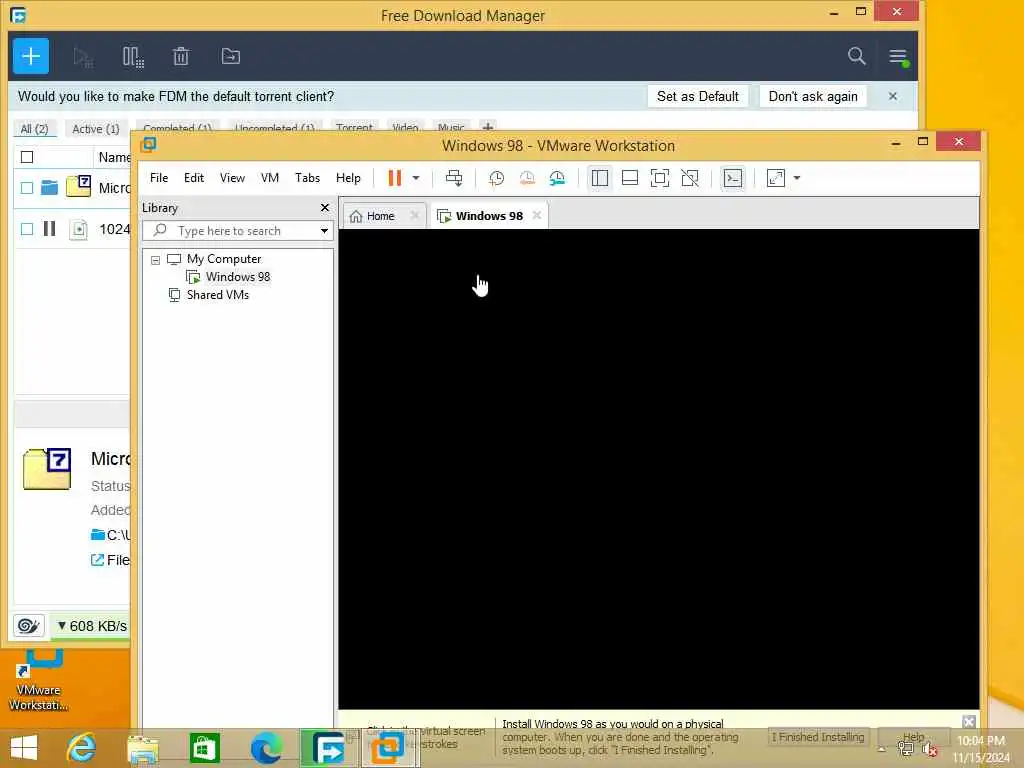Select Windows 98 in the Library tree
The height and width of the screenshot is (768, 1024).
point(238,277)
